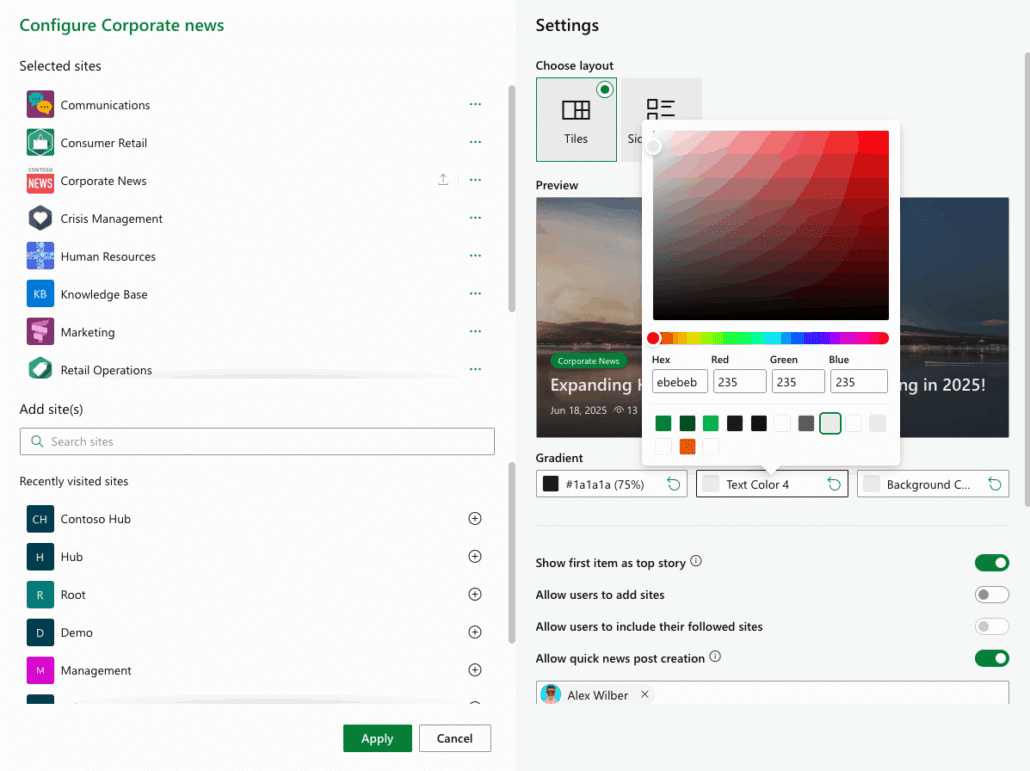Image resolution: width=1030 pixels, height=771 pixels.
Task: Enable Allow users to add sites
Action: [x=991, y=595]
